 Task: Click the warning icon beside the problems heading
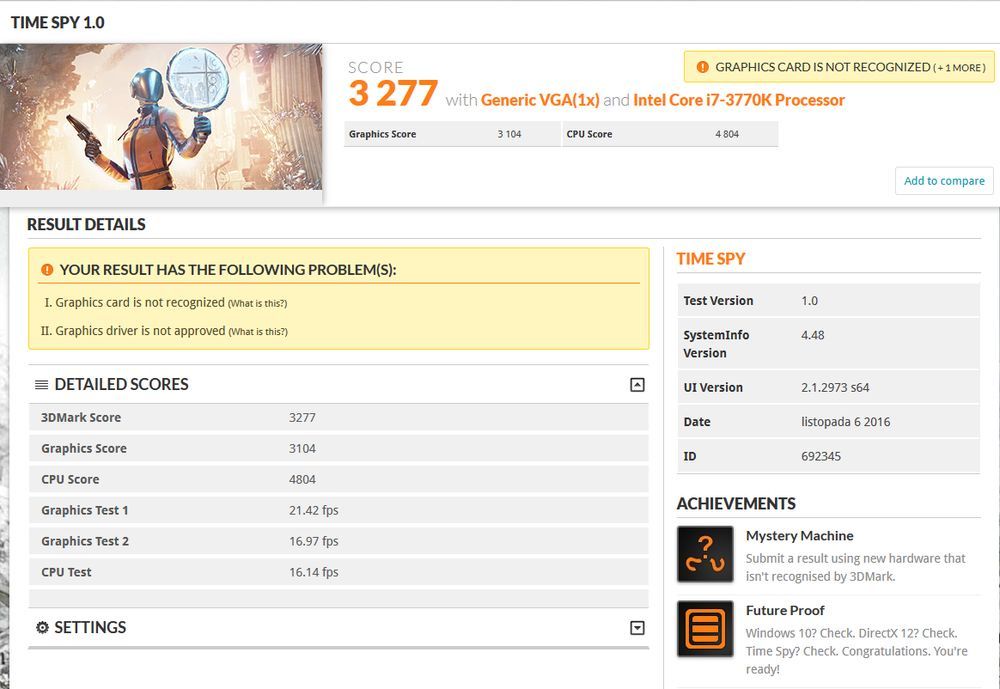click(x=47, y=270)
